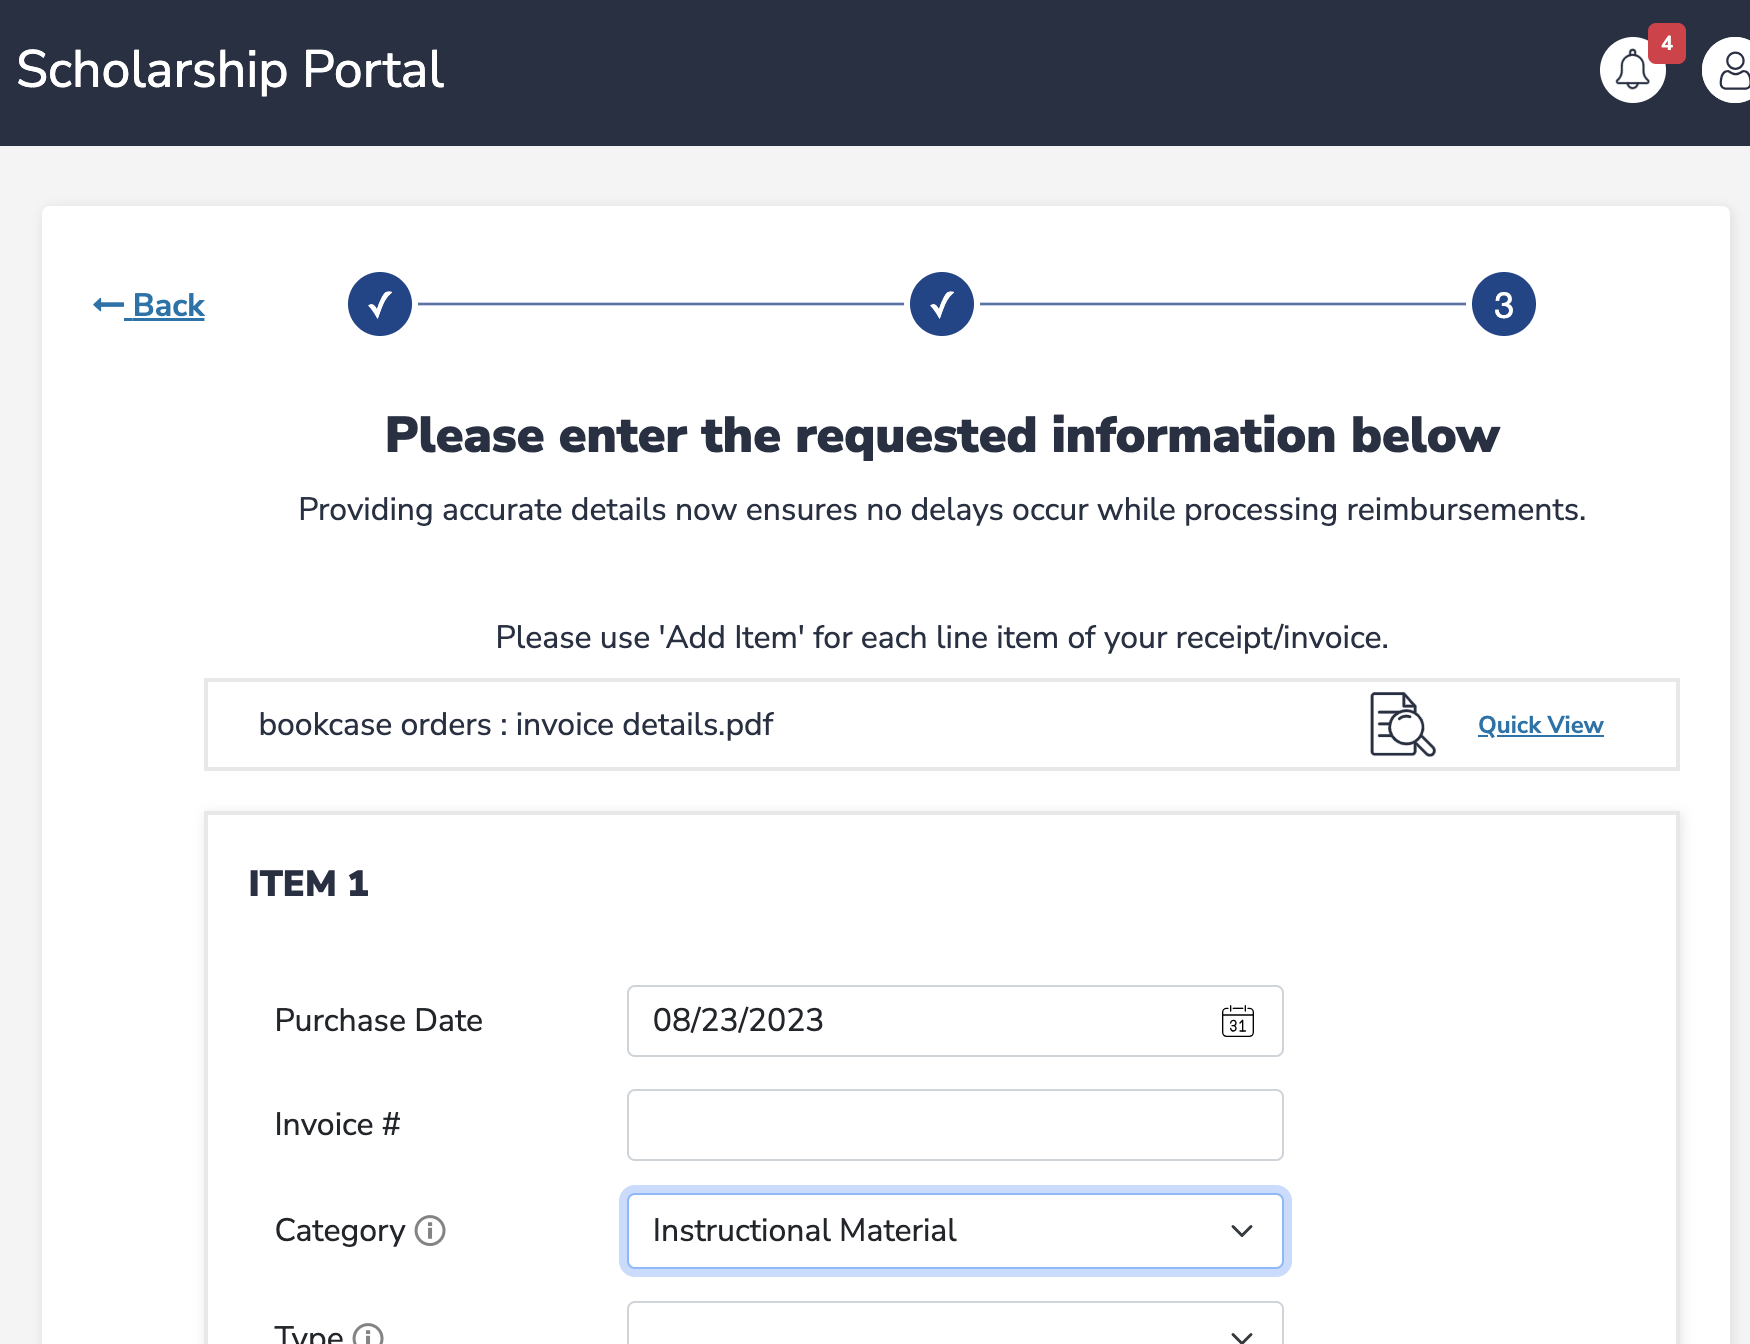Open Quick View of the invoice
This screenshot has height=1344, width=1750.
pos(1540,725)
